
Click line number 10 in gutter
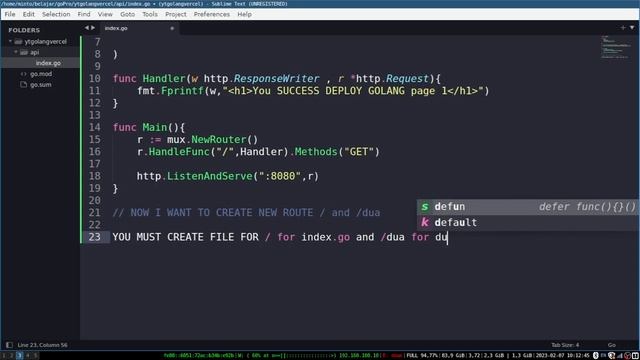[x=95, y=78]
